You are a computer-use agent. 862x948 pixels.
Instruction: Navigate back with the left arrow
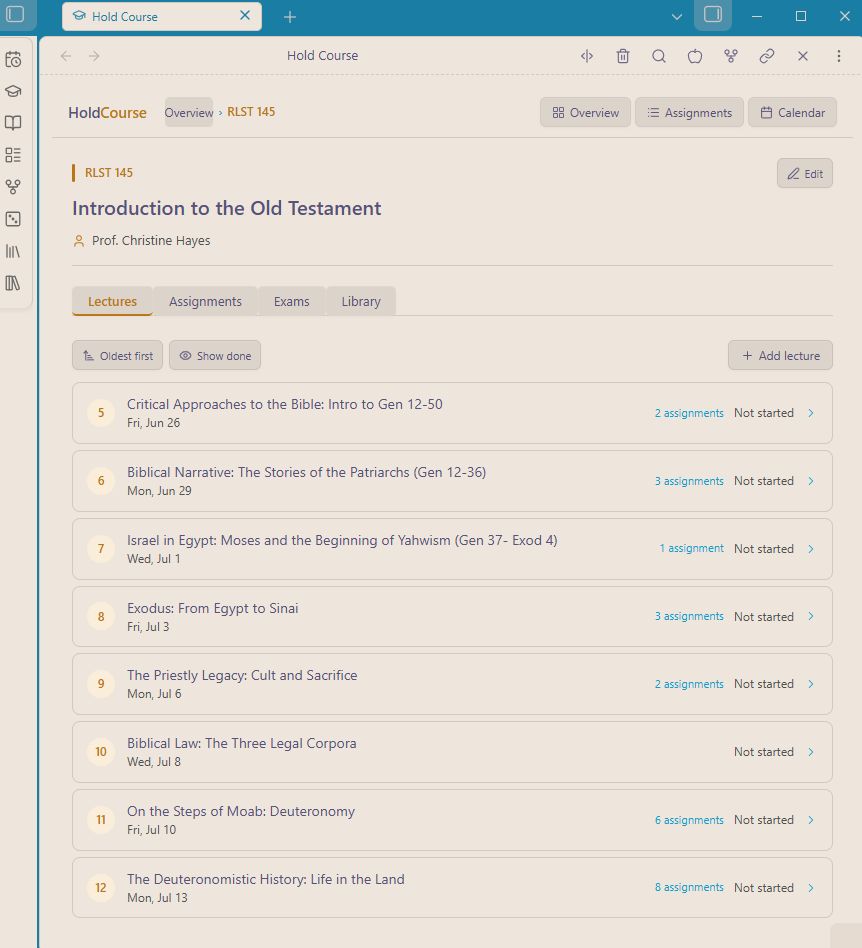tap(66, 56)
